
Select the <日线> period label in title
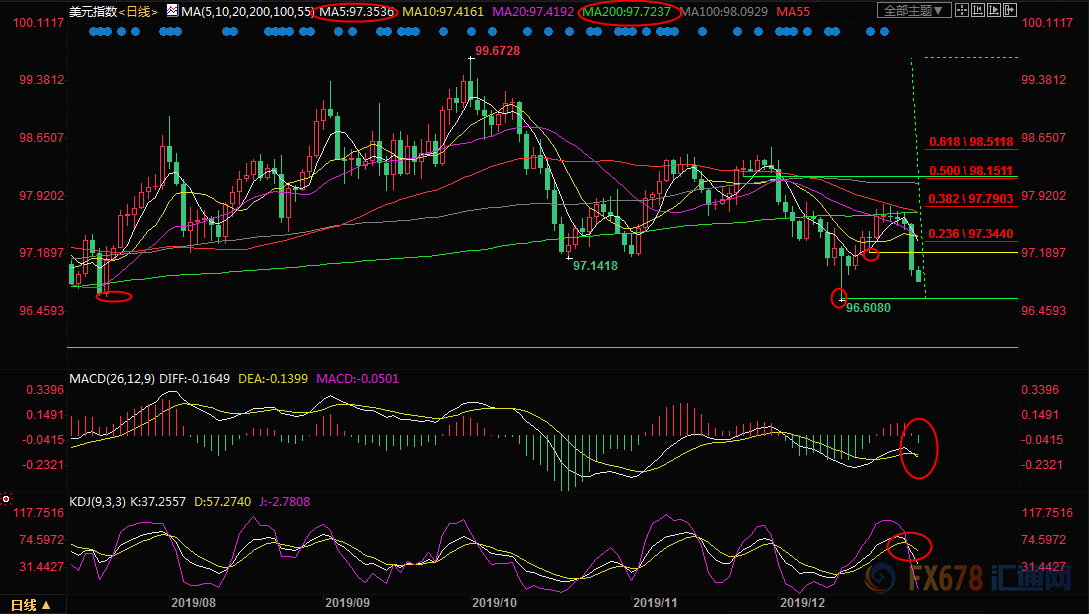pos(138,12)
